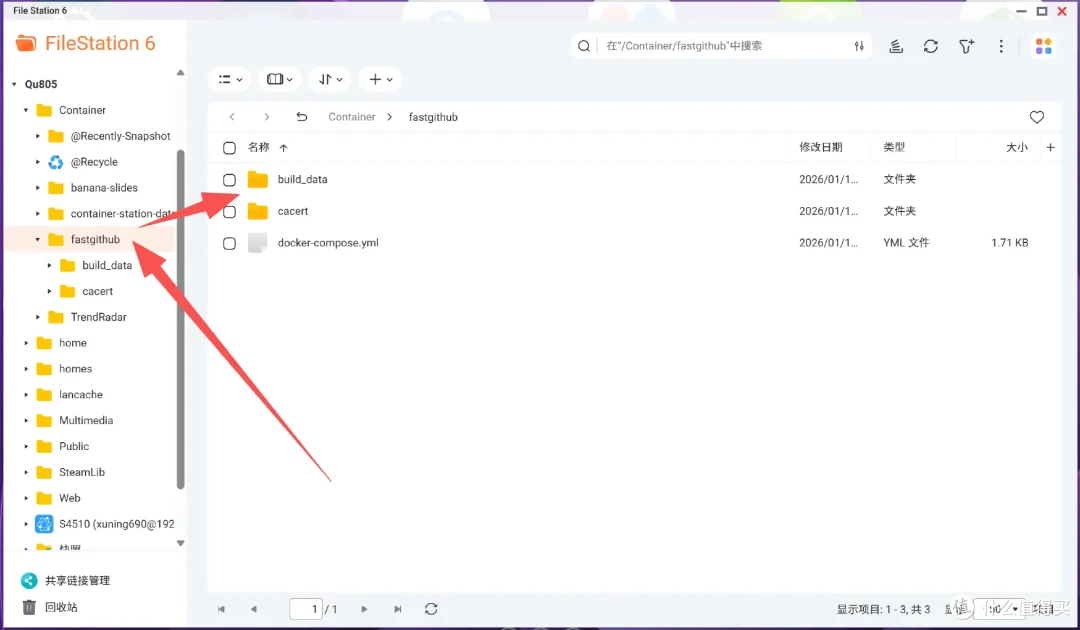Open smart file filter icon
The image size is (1080, 630).
(966, 46)
